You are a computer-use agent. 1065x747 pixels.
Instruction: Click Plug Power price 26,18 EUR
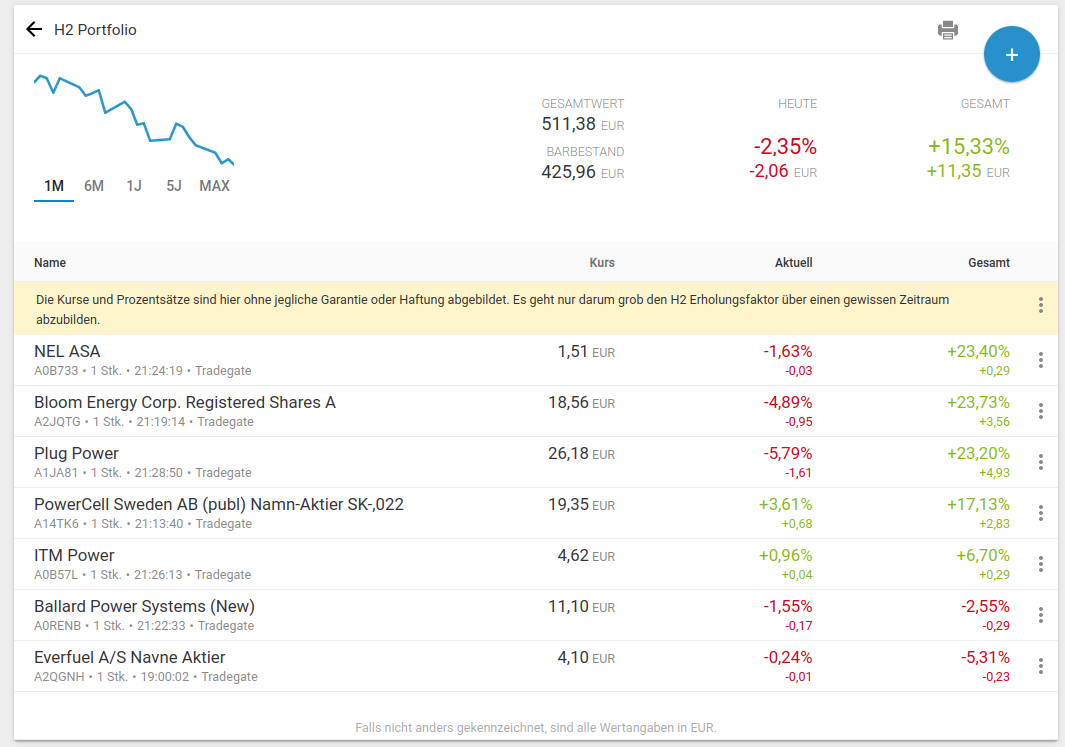point(581,454)
